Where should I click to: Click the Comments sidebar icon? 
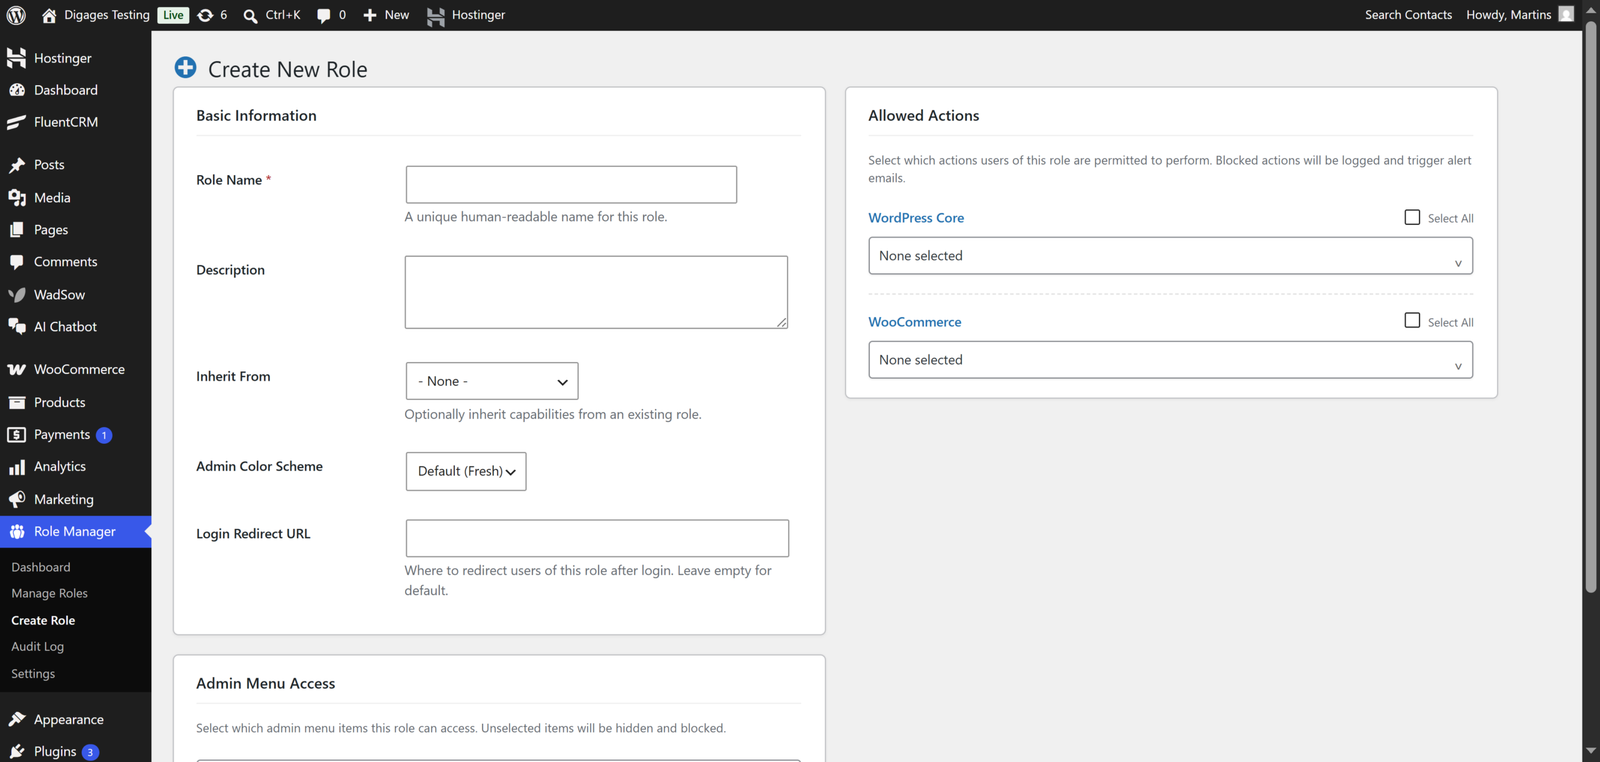point(17,262)
